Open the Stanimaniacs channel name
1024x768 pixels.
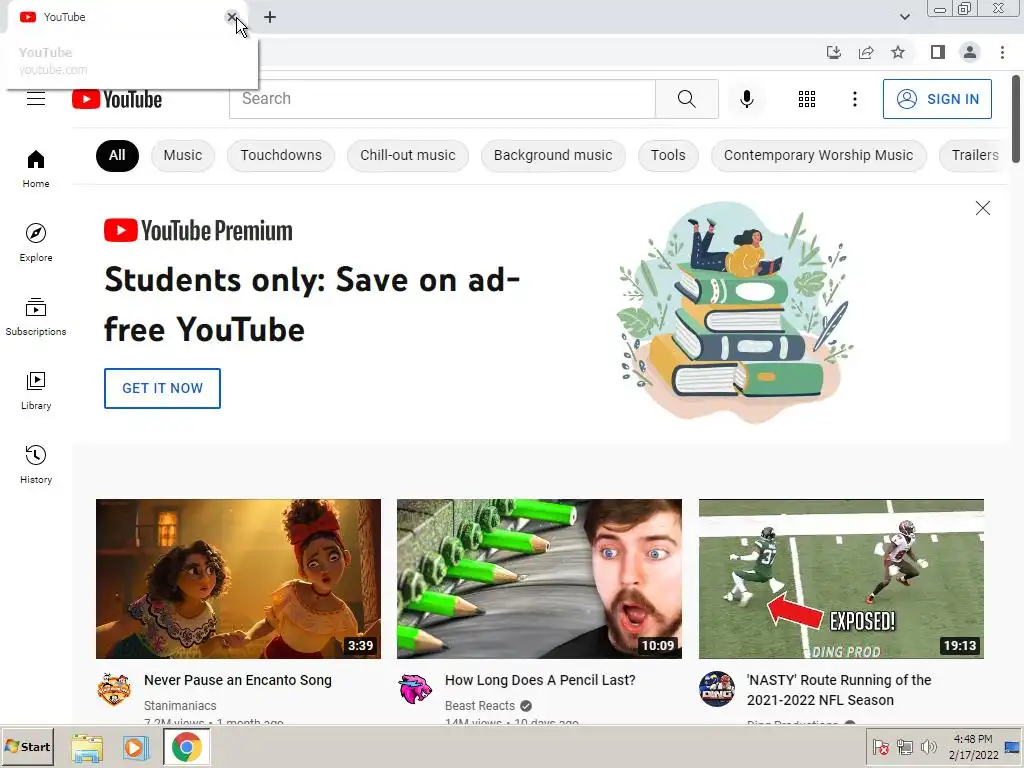(180, 705)
